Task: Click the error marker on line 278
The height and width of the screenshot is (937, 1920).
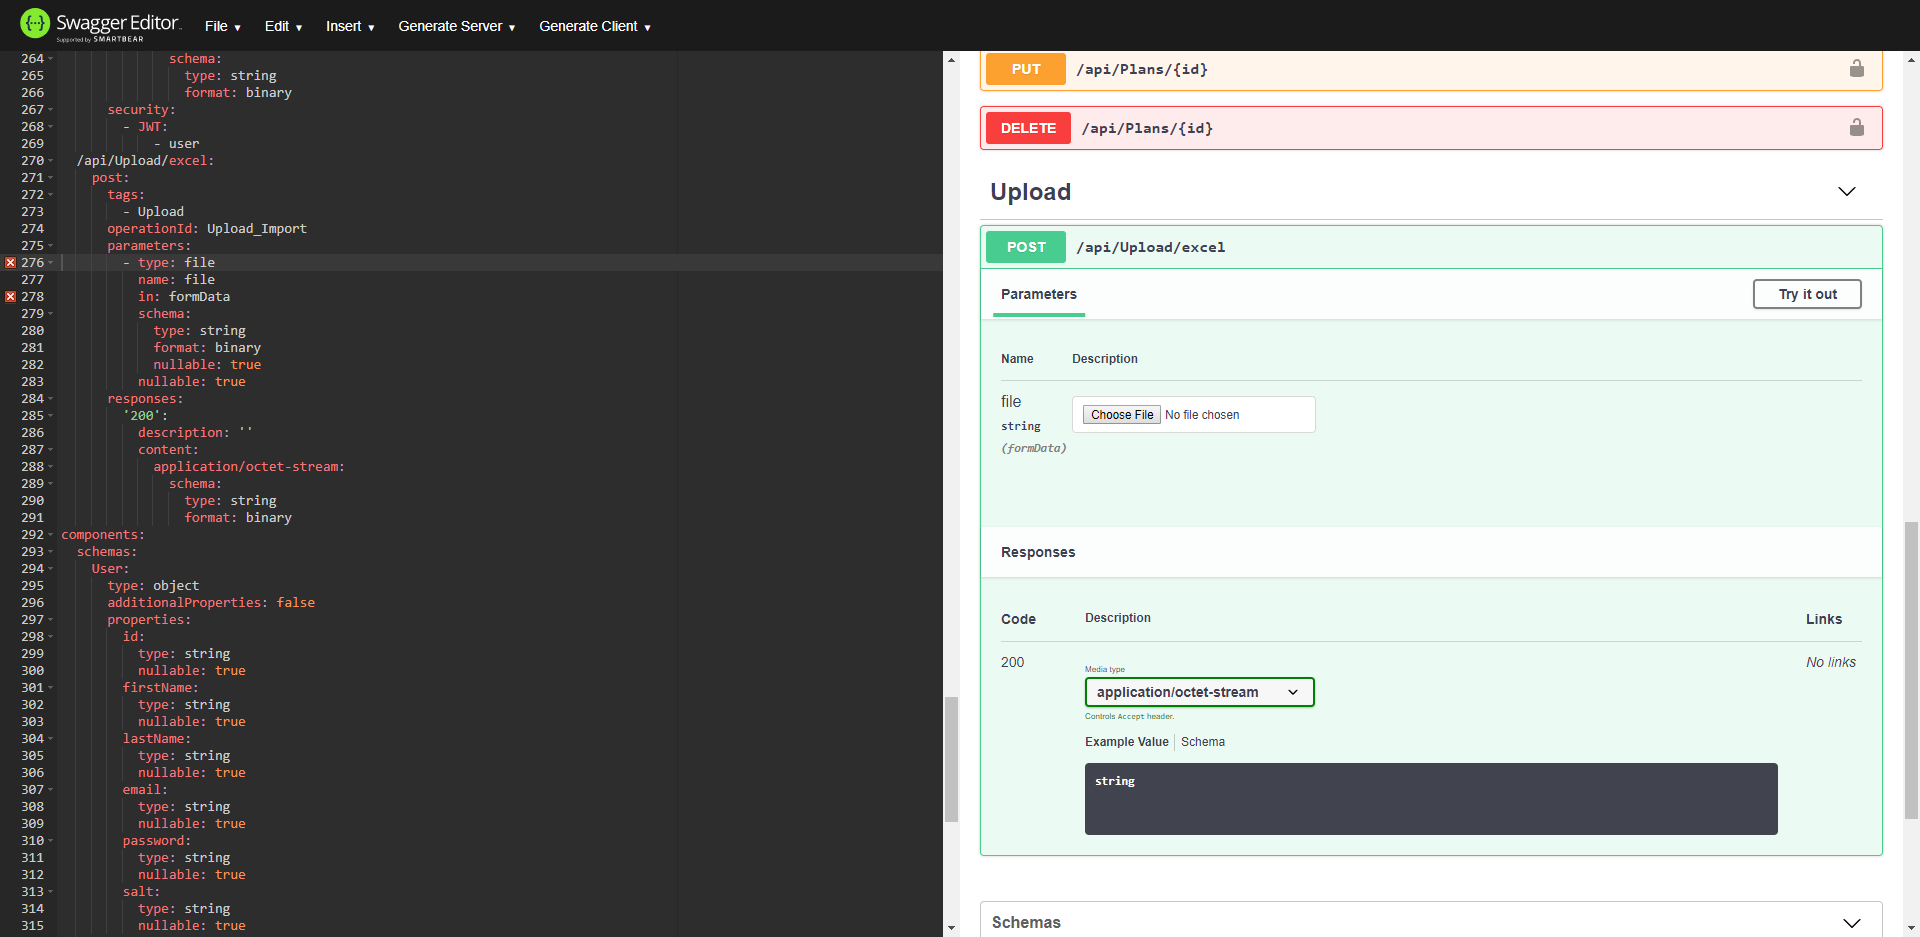Action: pos(9,296)
